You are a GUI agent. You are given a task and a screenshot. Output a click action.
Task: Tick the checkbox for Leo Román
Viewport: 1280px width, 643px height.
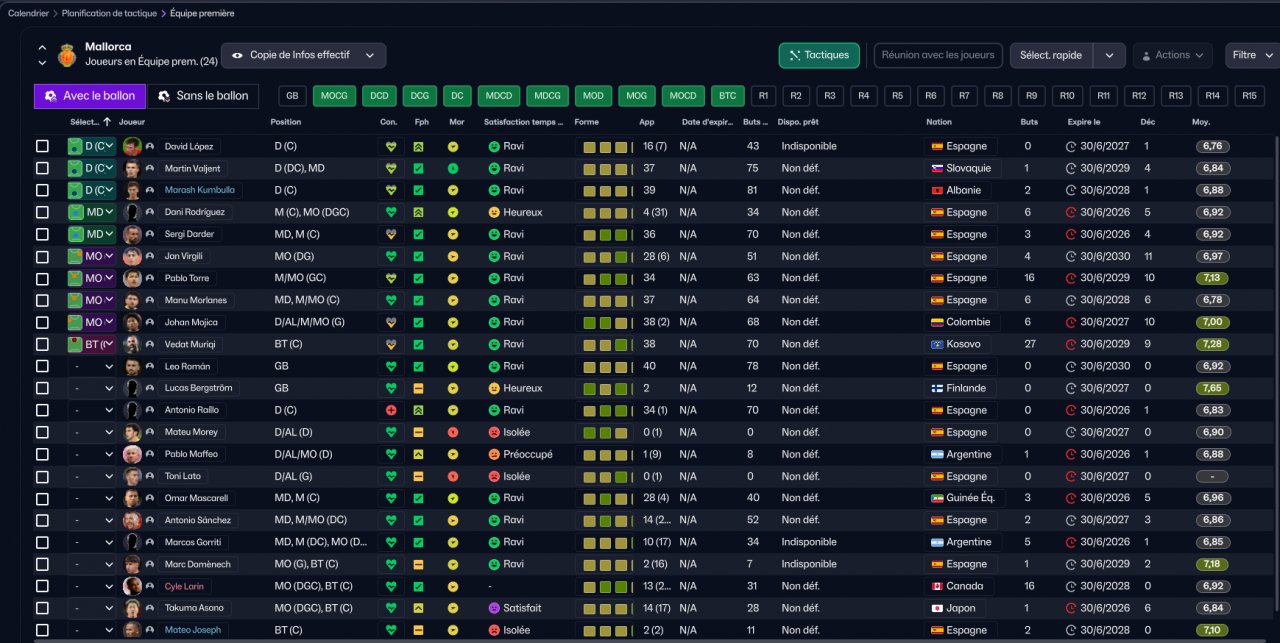[x=42, y=366]
